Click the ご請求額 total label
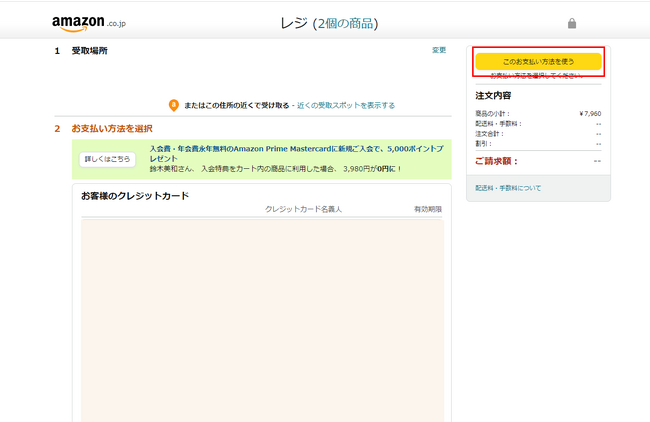This screenshot has width=650, height=422. [496, 161]
